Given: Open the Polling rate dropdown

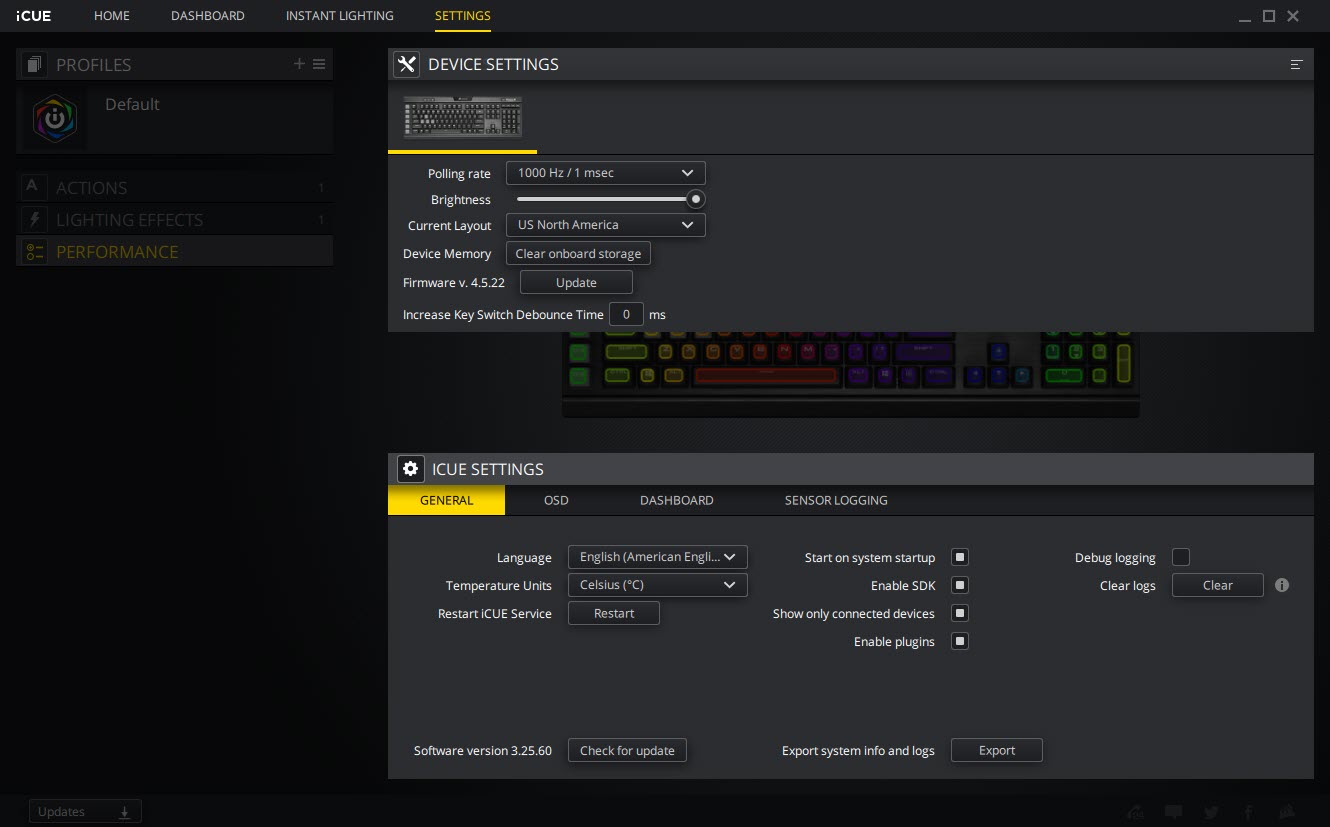Looking at the screenshot, I should point(606,173).
